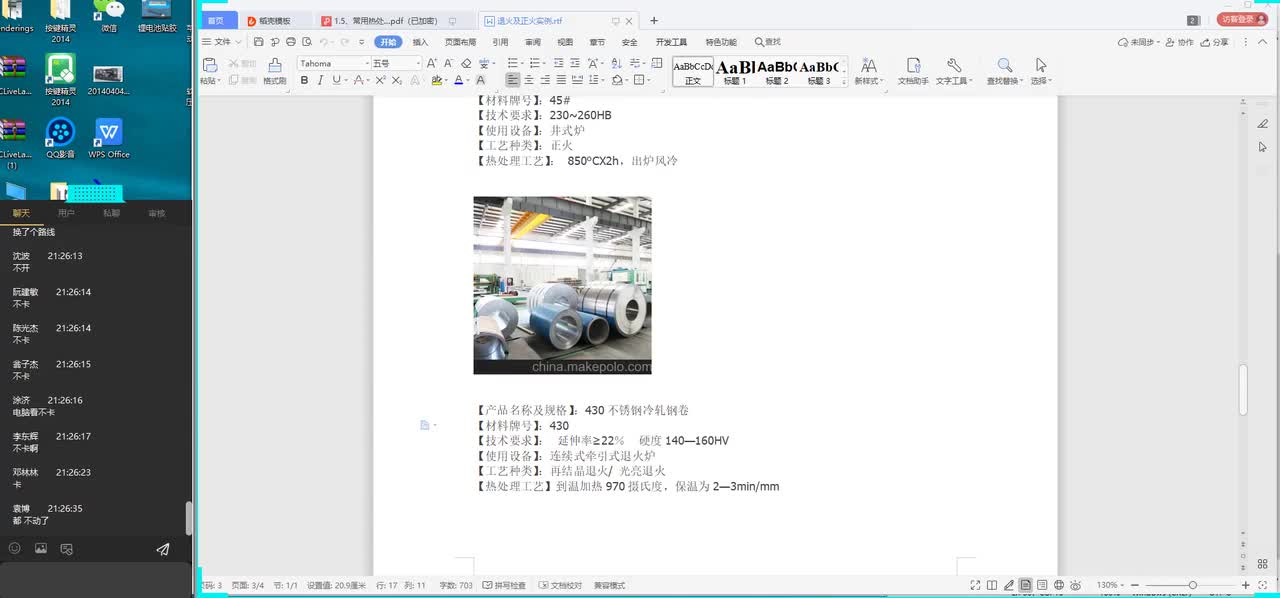
Task: Click the web layout globe icon in status bar
Action: [1059, 585]
